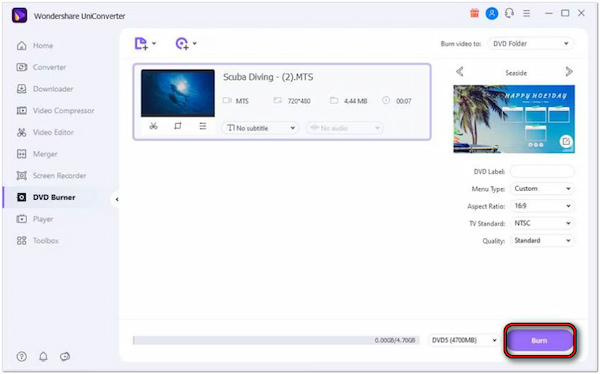Screen dimensions: 600x374
Task: Open the Menu Type Custom dropdown
Action: 542,189
